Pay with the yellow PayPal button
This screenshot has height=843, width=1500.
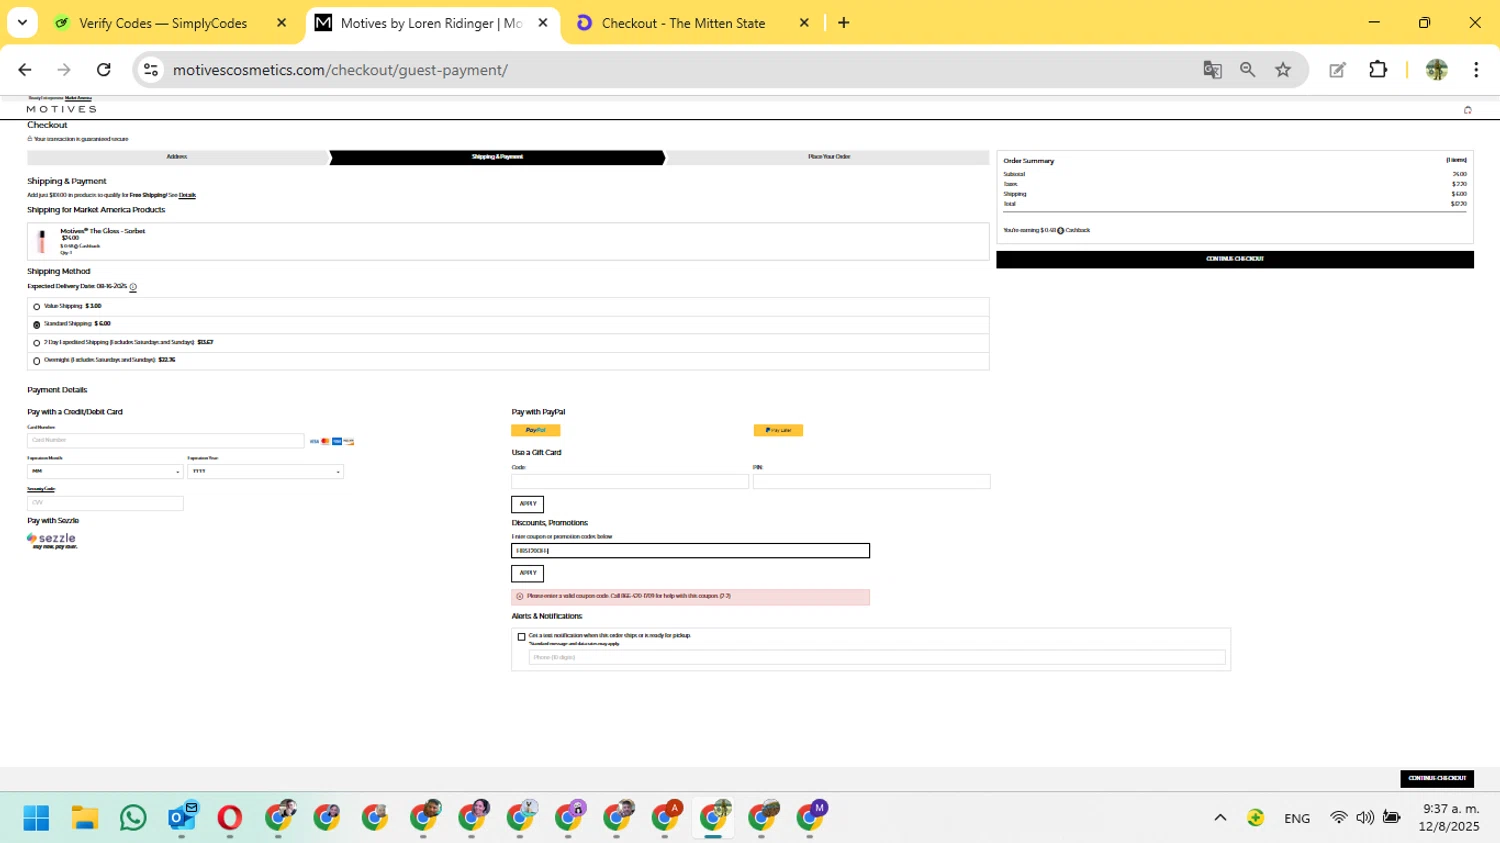point(536,430)
